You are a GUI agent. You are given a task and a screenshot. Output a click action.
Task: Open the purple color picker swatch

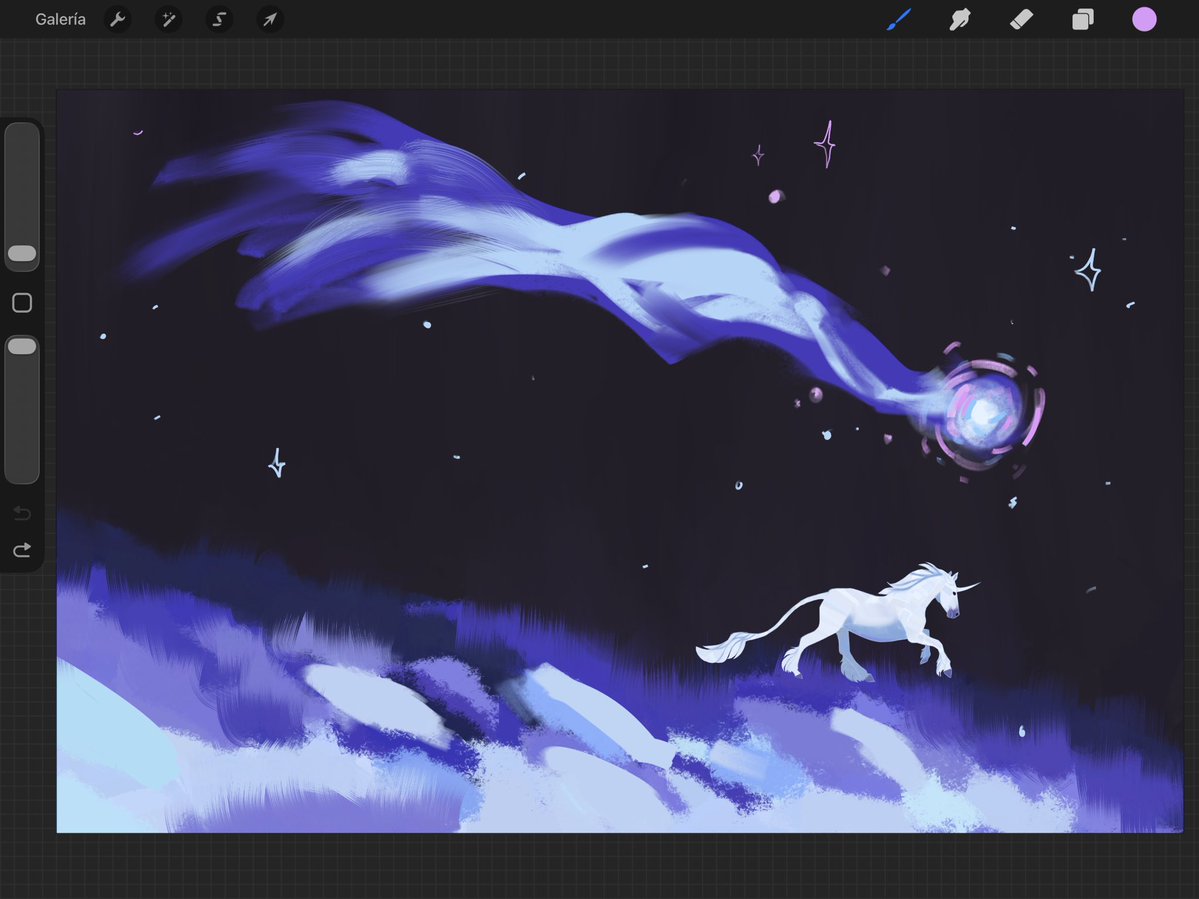pyautogui.click(x=1144, y=19)
